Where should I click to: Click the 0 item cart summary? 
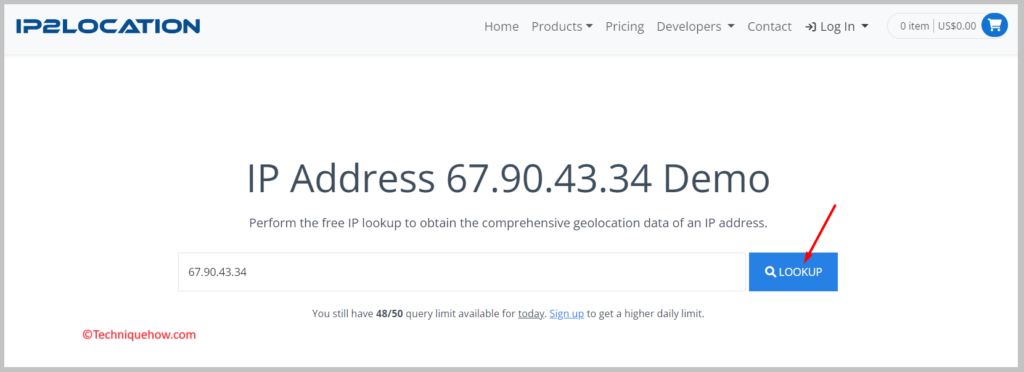pos(938,26)
